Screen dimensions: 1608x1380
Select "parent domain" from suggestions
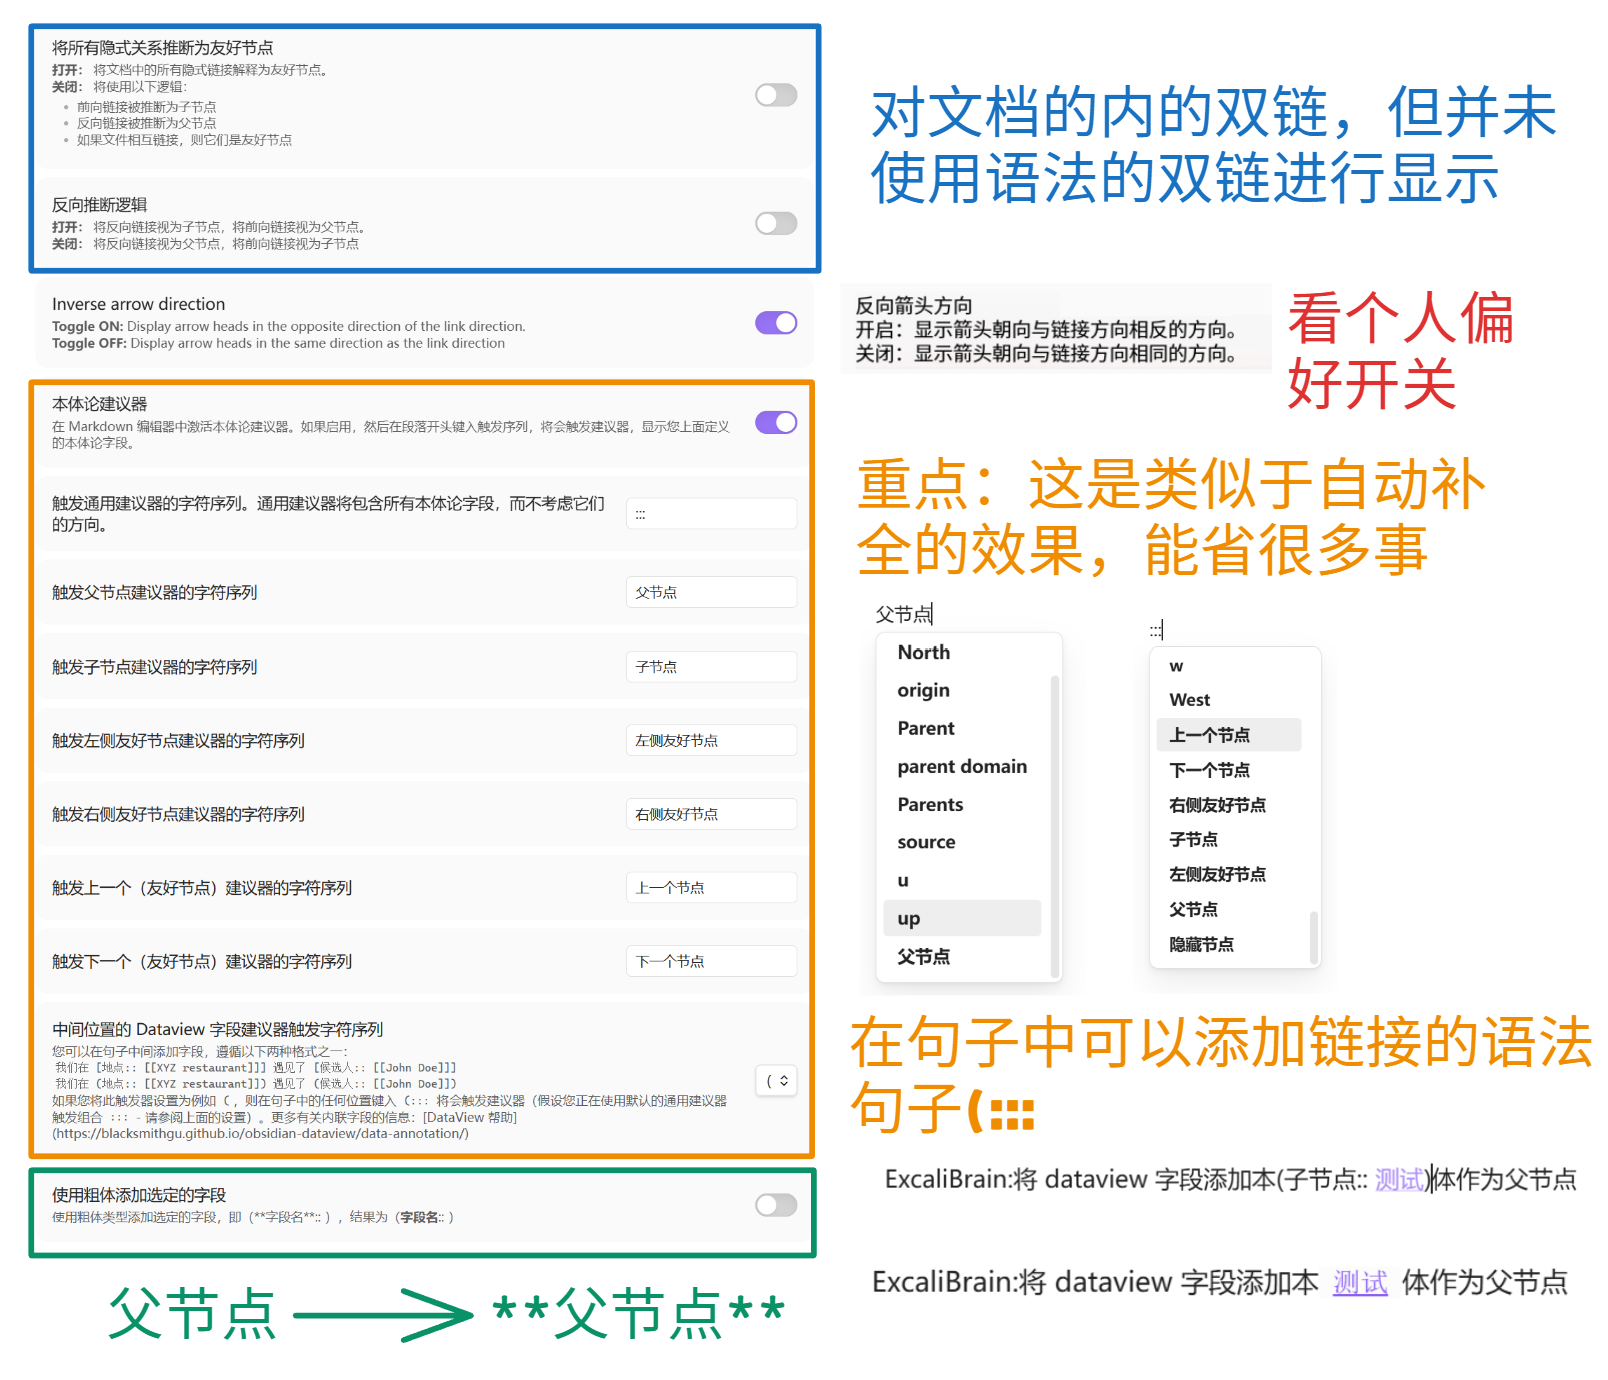click(961, 767)
